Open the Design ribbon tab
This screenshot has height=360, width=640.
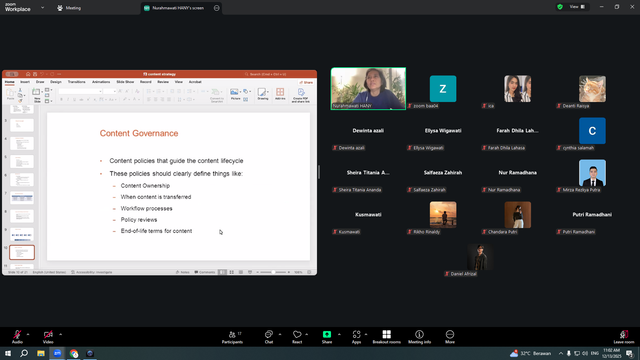point(56,82)
